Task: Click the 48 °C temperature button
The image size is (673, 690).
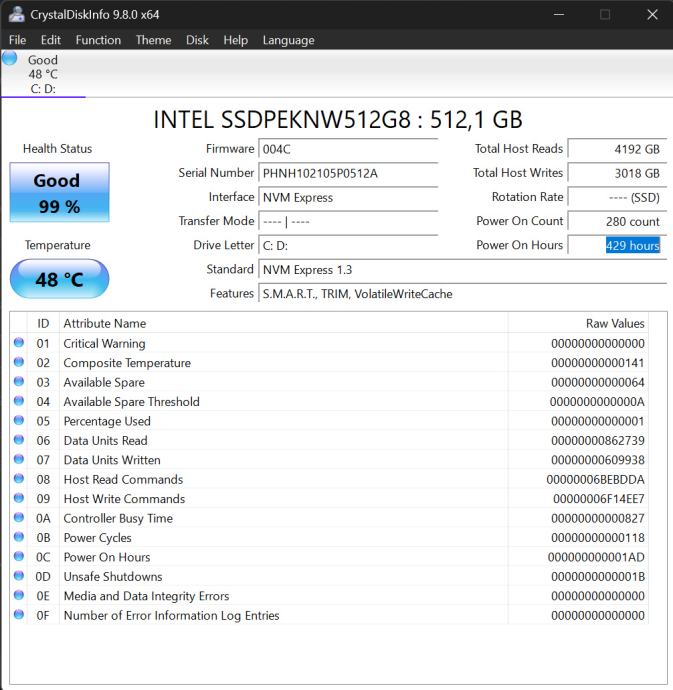Action: pos(60,280)
